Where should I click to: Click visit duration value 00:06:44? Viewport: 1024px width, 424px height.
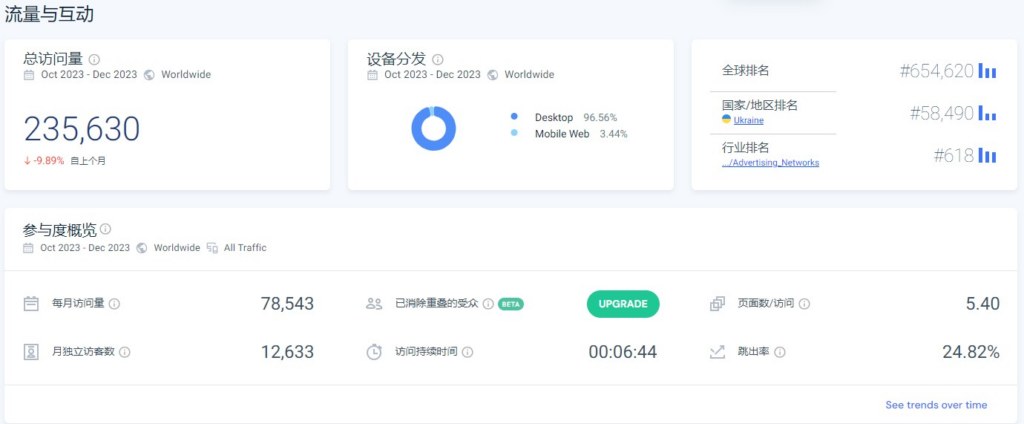pyautogui.click(x=622, y=352)
